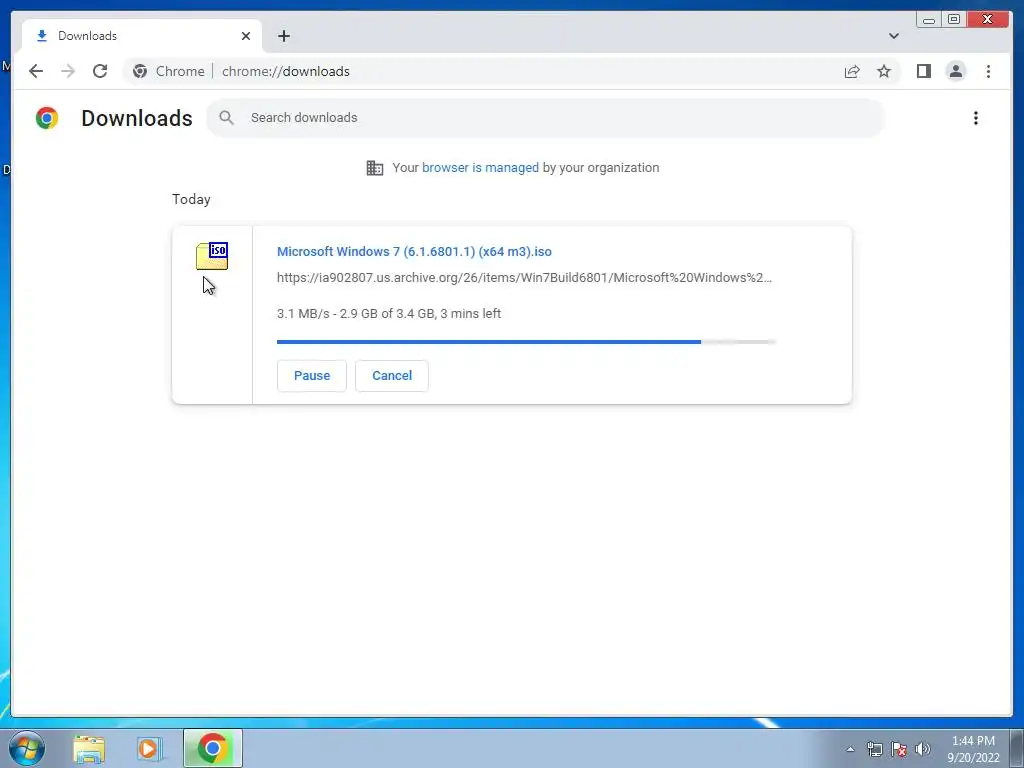Reload the downloads page
1024x768 pixels.
coord(100,71)
